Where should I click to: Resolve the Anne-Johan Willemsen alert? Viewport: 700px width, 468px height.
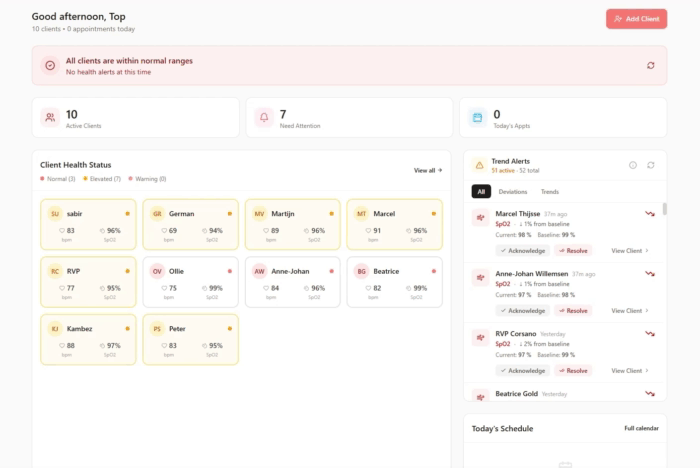pyautogui.click(x=574, y=311)
